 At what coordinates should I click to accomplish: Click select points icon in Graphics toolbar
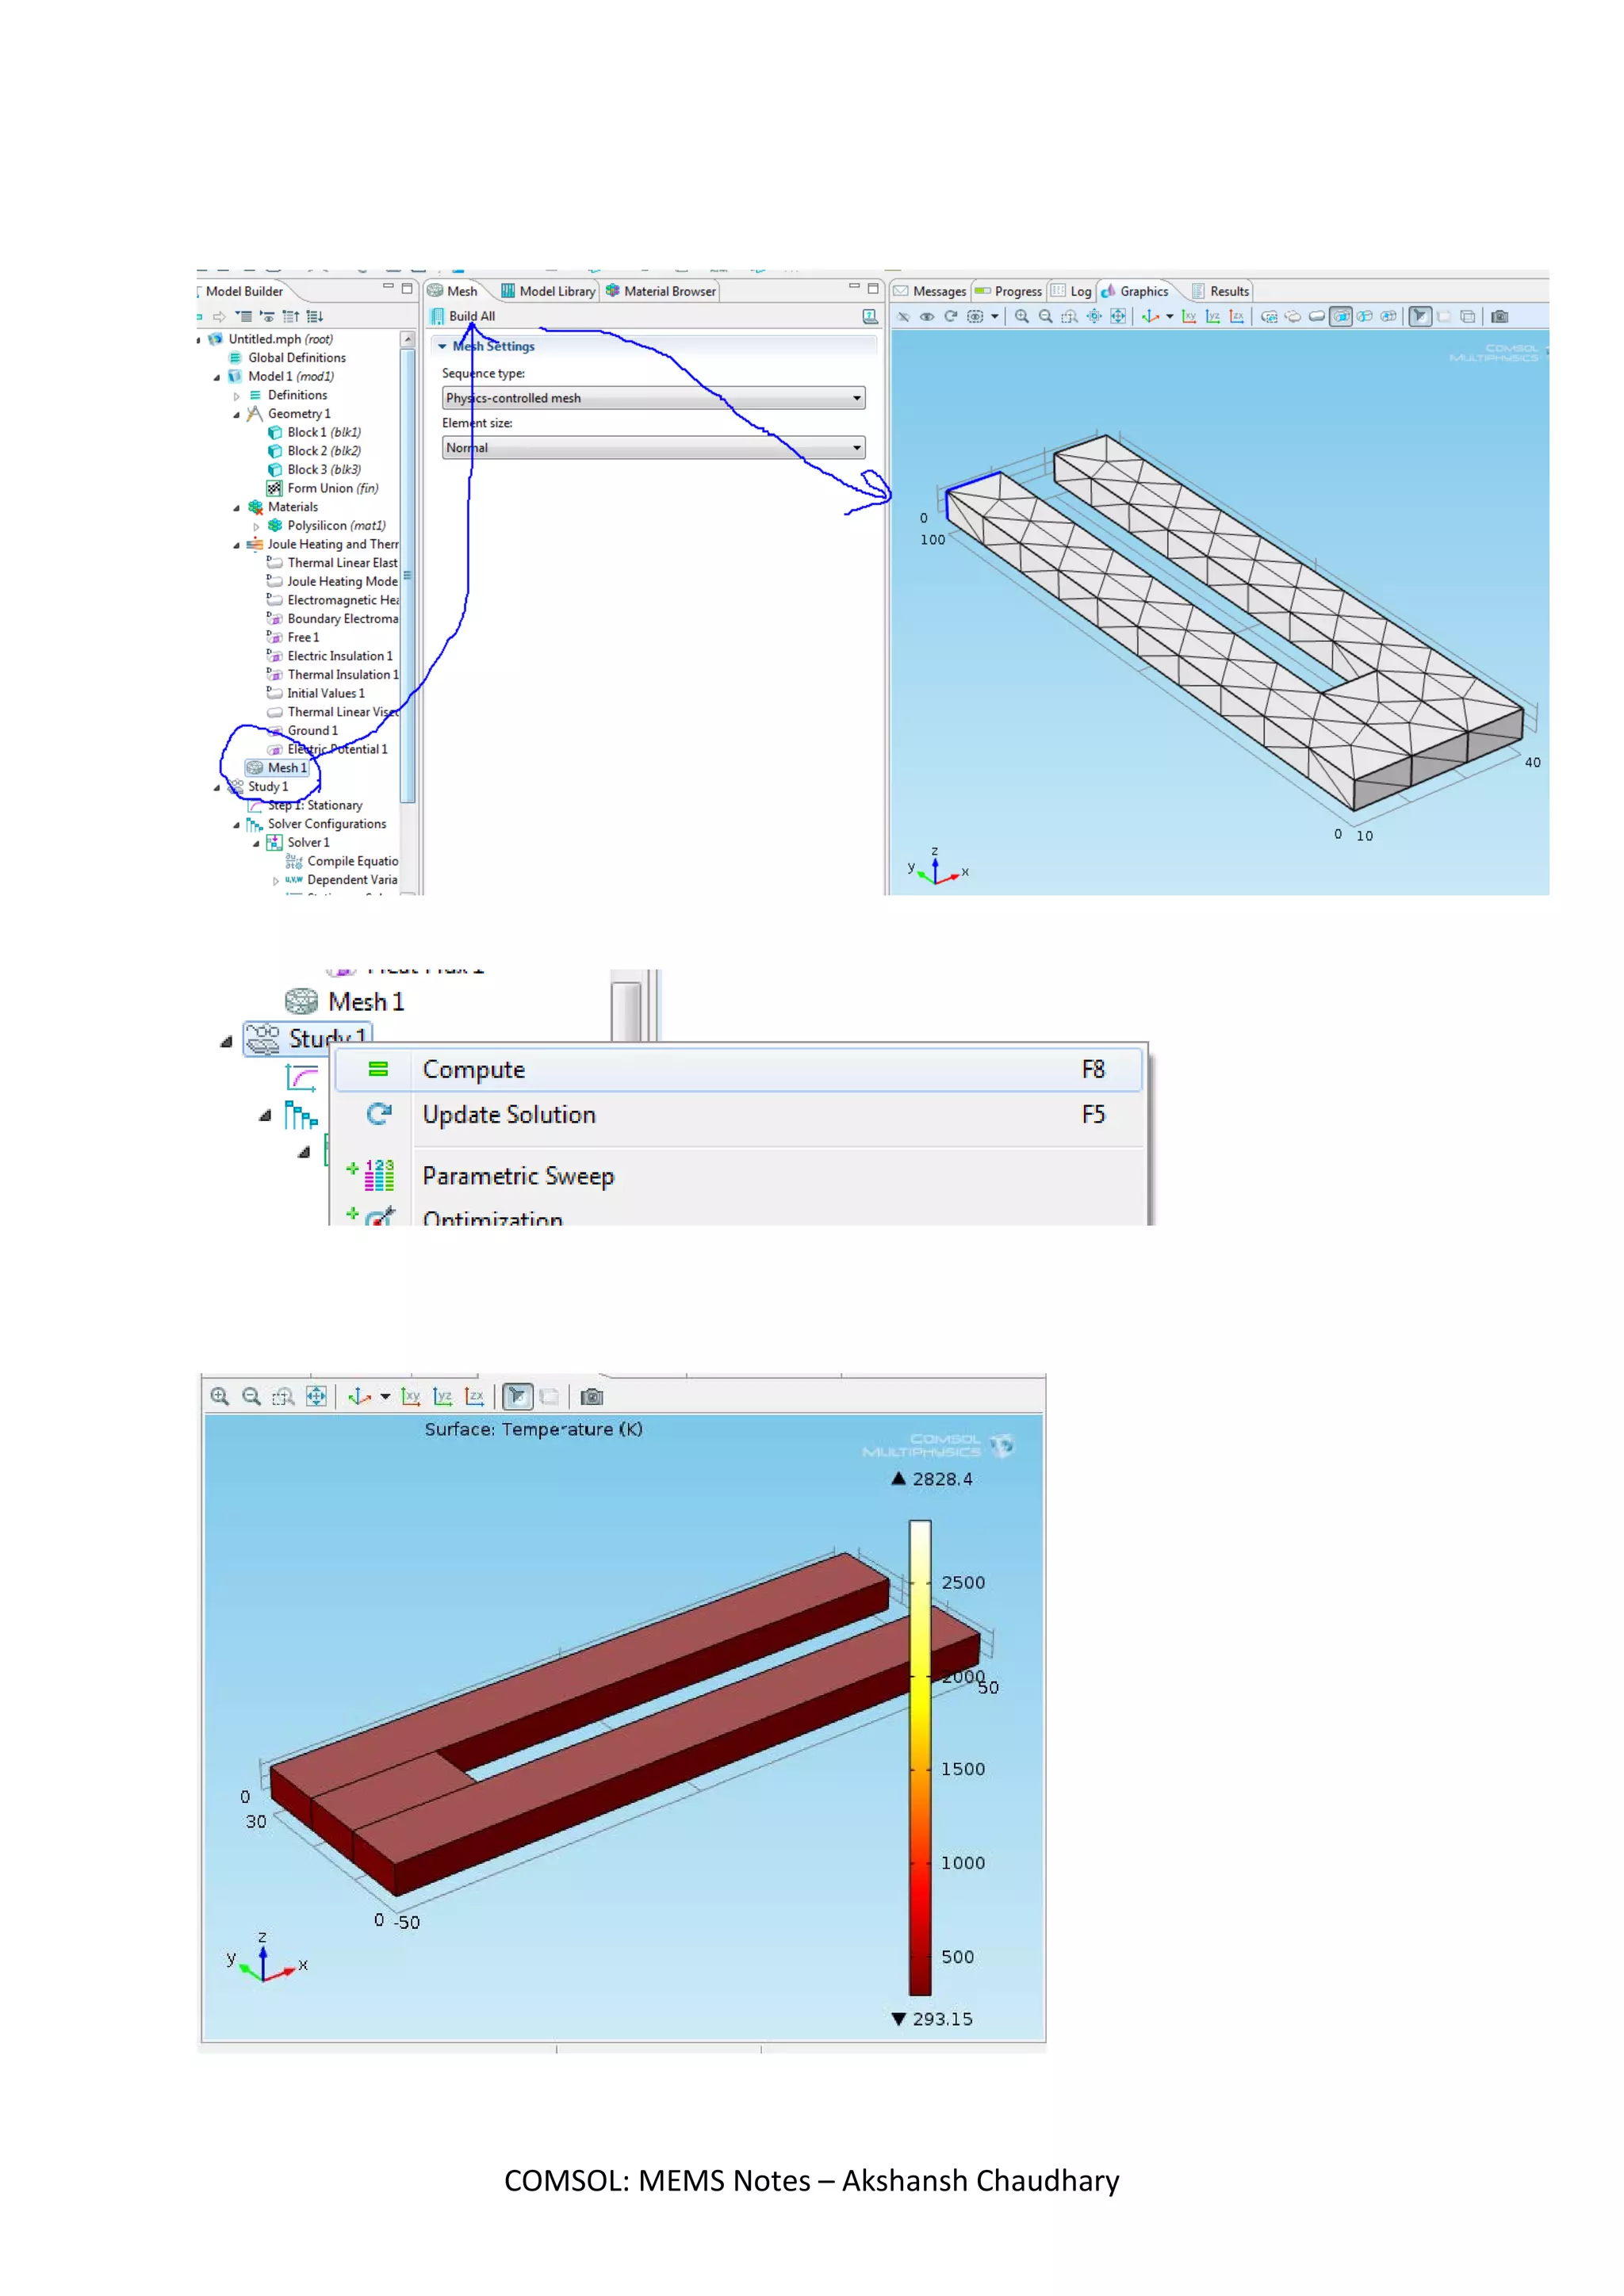click(1389, 317)
